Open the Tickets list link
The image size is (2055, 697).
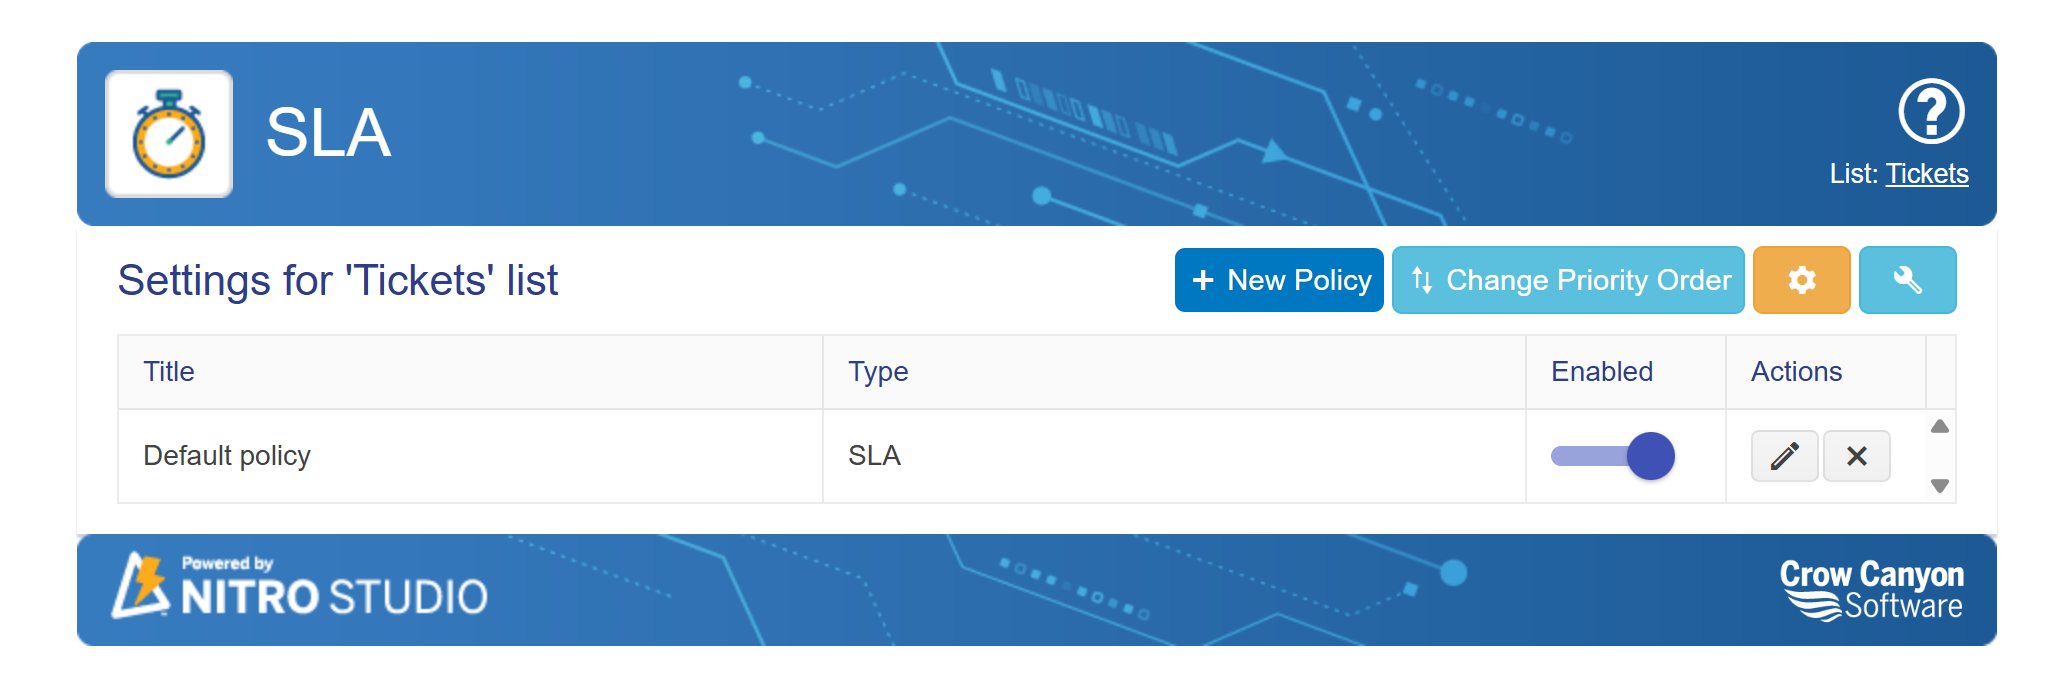click(x=1926, y=174)
